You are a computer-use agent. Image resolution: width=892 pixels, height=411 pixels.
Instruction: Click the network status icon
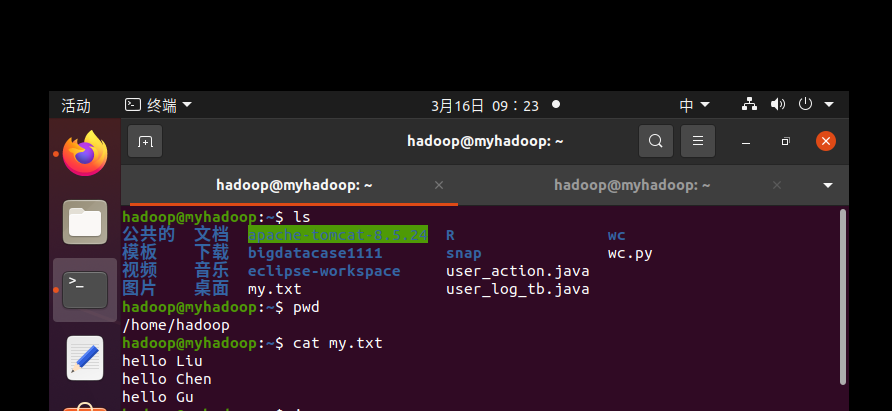click(x=749, y=105)
